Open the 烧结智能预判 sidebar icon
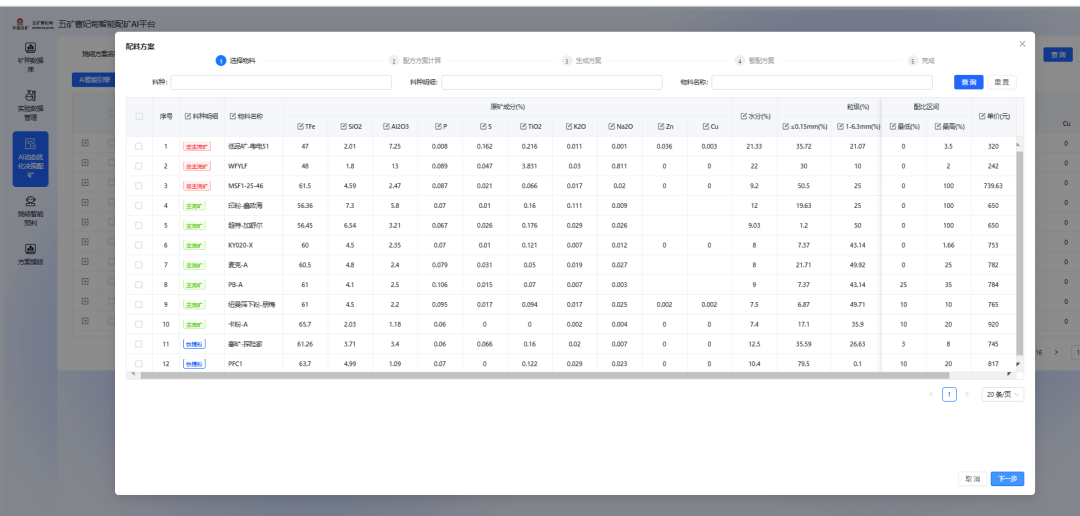 pyautogui.click(x=30, y=201)
